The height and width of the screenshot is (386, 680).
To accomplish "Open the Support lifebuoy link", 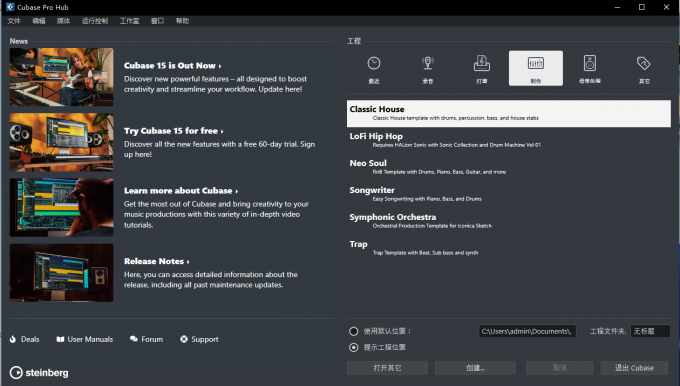I will pos(199,339).
